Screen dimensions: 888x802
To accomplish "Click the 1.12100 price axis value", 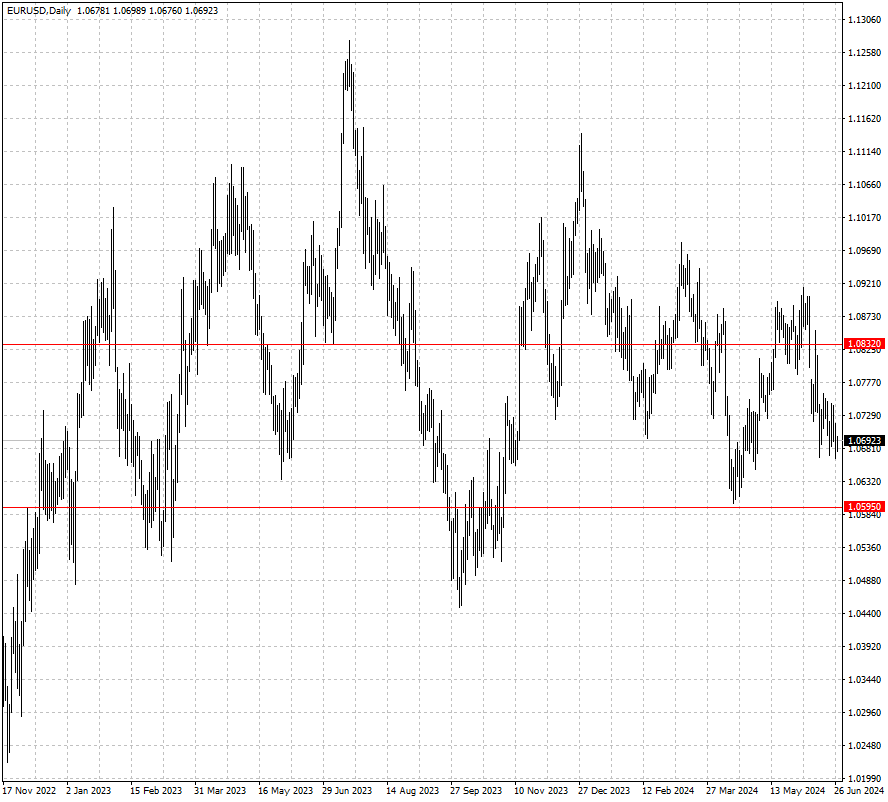I will coord(864,86).
